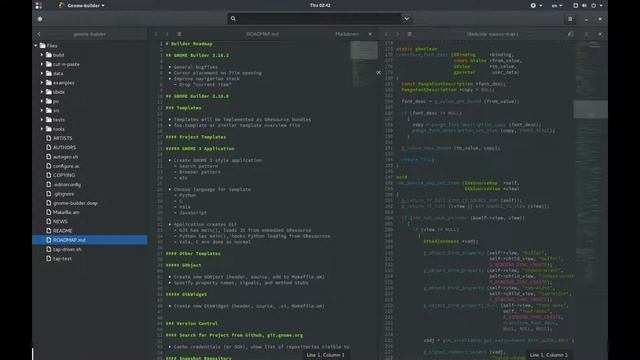640x360 pixels.
Task: Close the ROADMAP.md document view
Action: (370, 34)
